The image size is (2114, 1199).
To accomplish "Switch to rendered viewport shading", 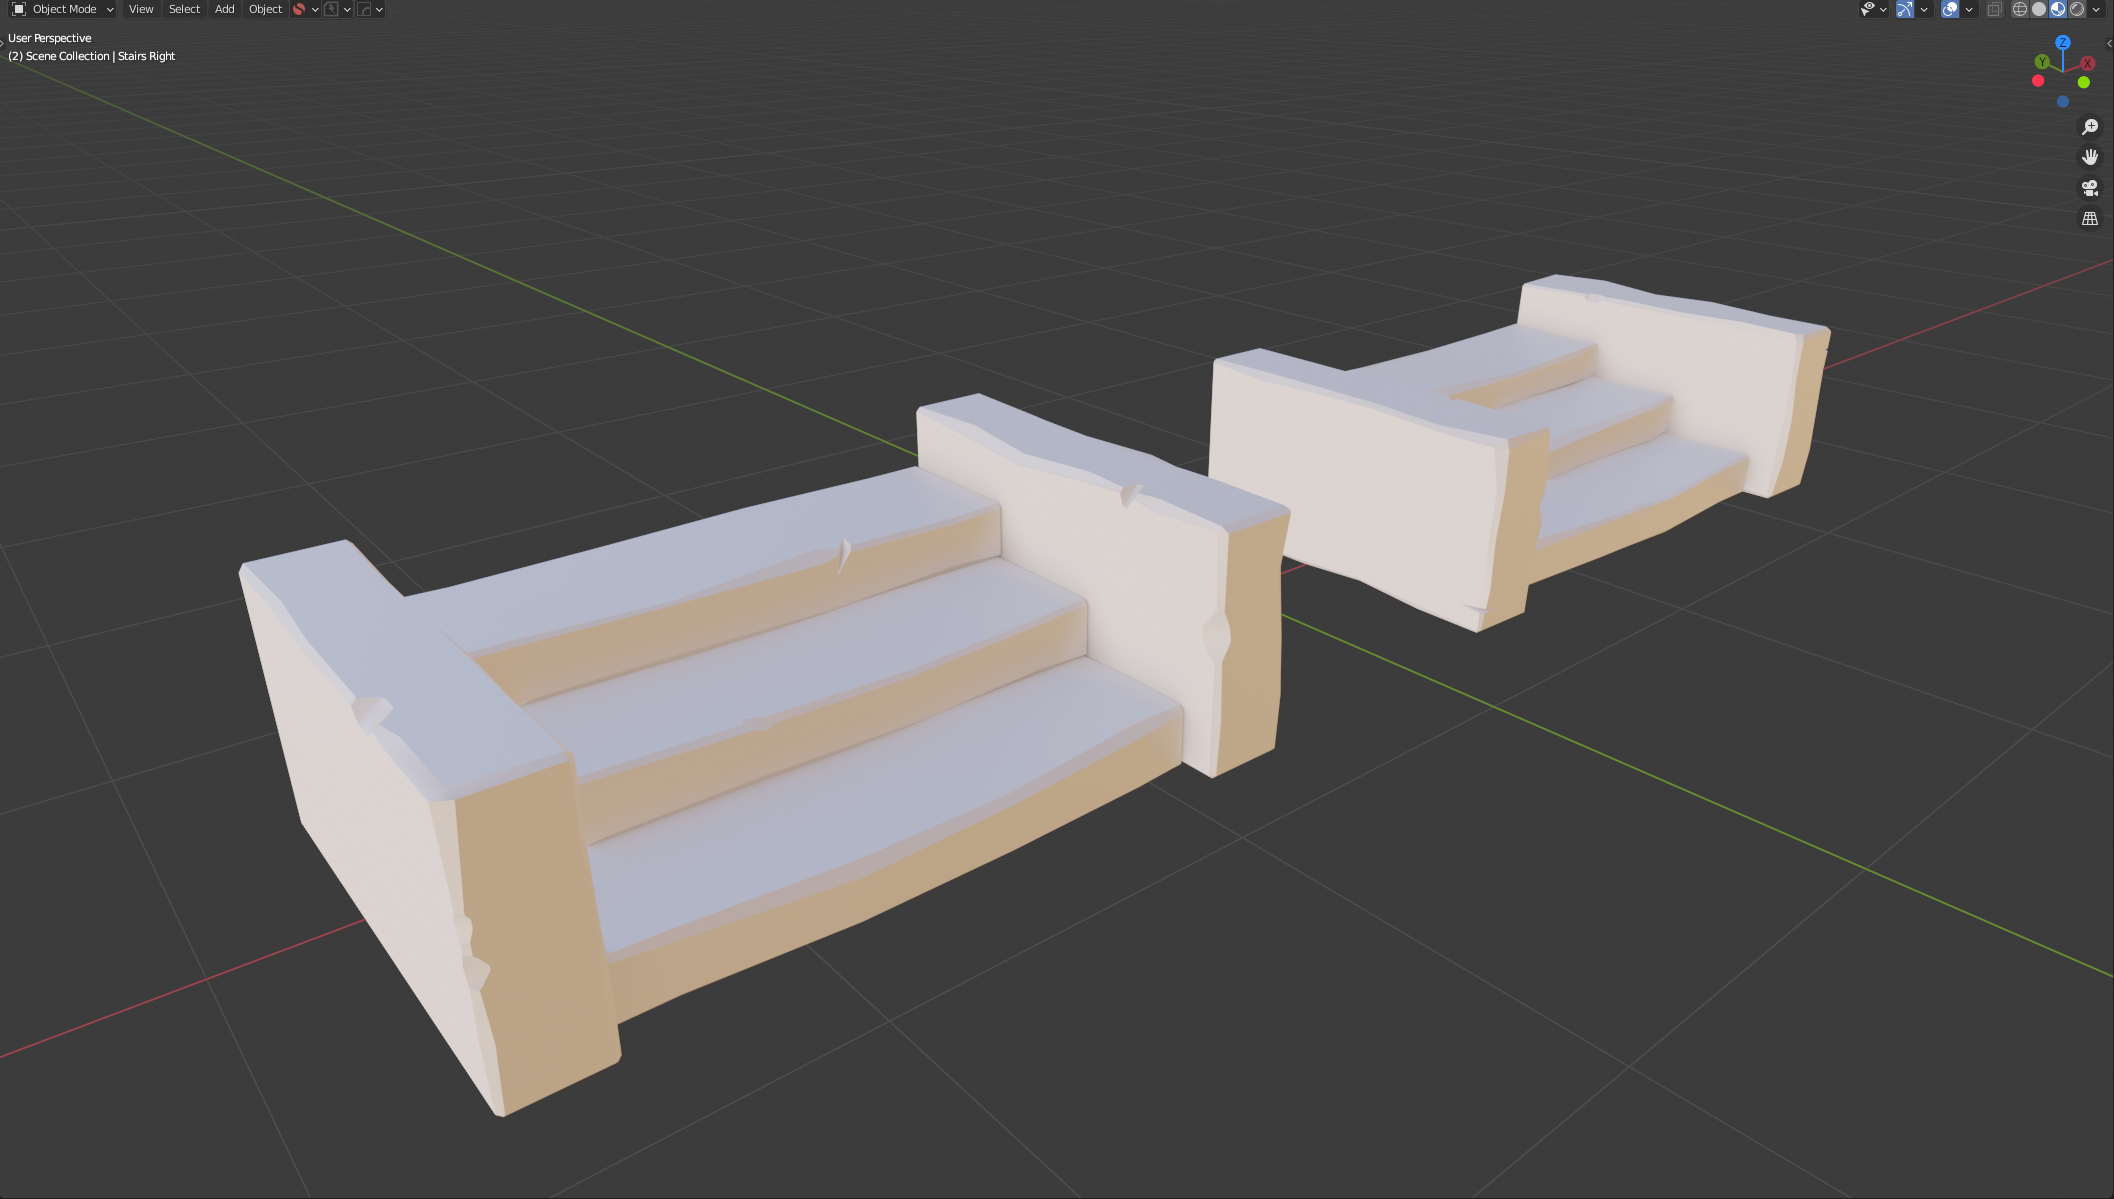I will tap(2077, 9).
